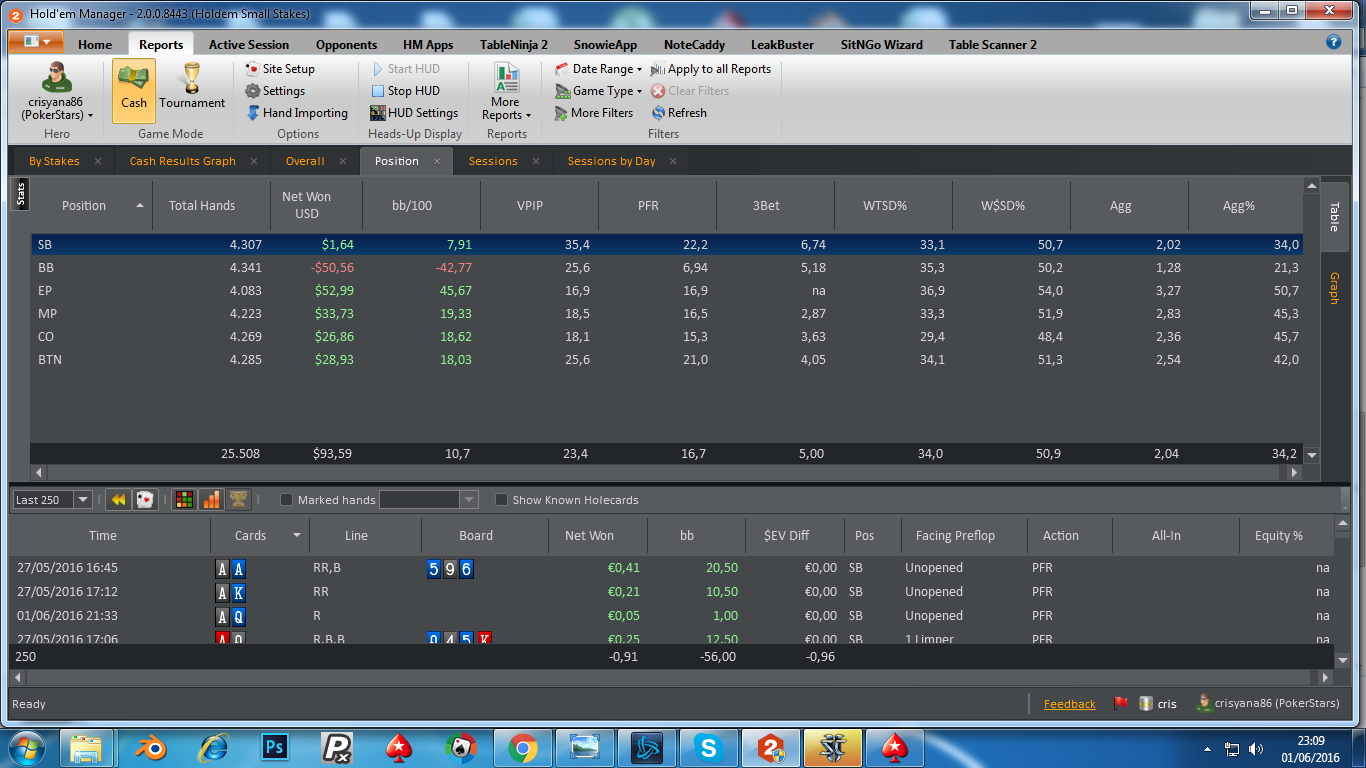Open Table Scanner 2 tab
Image resolution: width=1366 pixels, height=768 pixels.
tap(993, 45)
